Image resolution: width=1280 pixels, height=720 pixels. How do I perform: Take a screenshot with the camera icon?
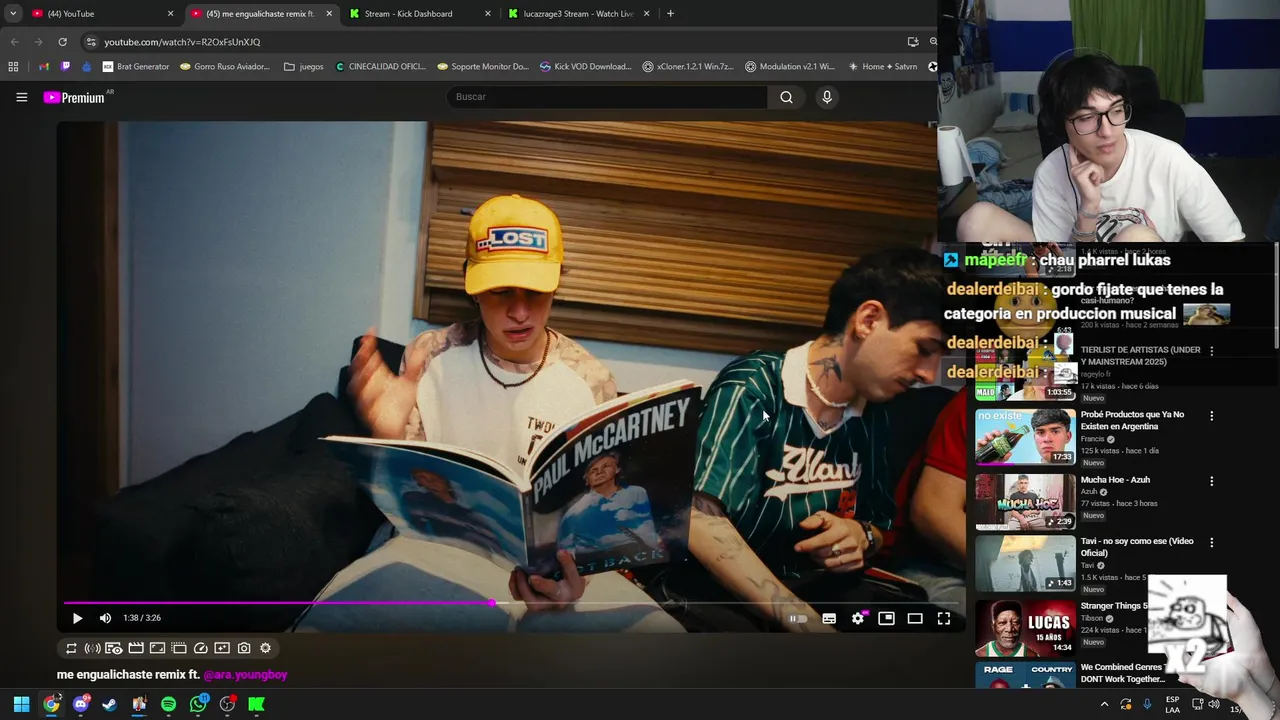tap(244, 648)
